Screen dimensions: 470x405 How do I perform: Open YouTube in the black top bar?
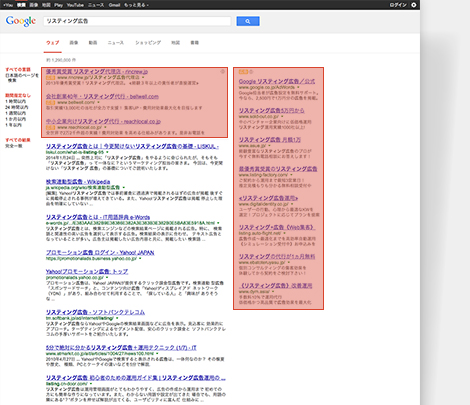pos(75,5)
